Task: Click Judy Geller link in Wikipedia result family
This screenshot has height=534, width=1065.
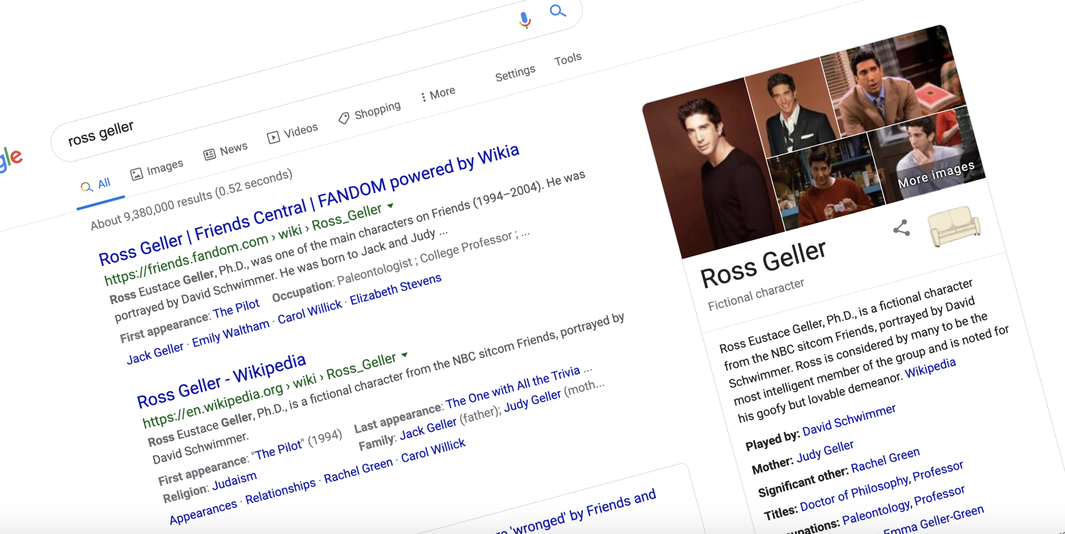Action: [532, 399]
